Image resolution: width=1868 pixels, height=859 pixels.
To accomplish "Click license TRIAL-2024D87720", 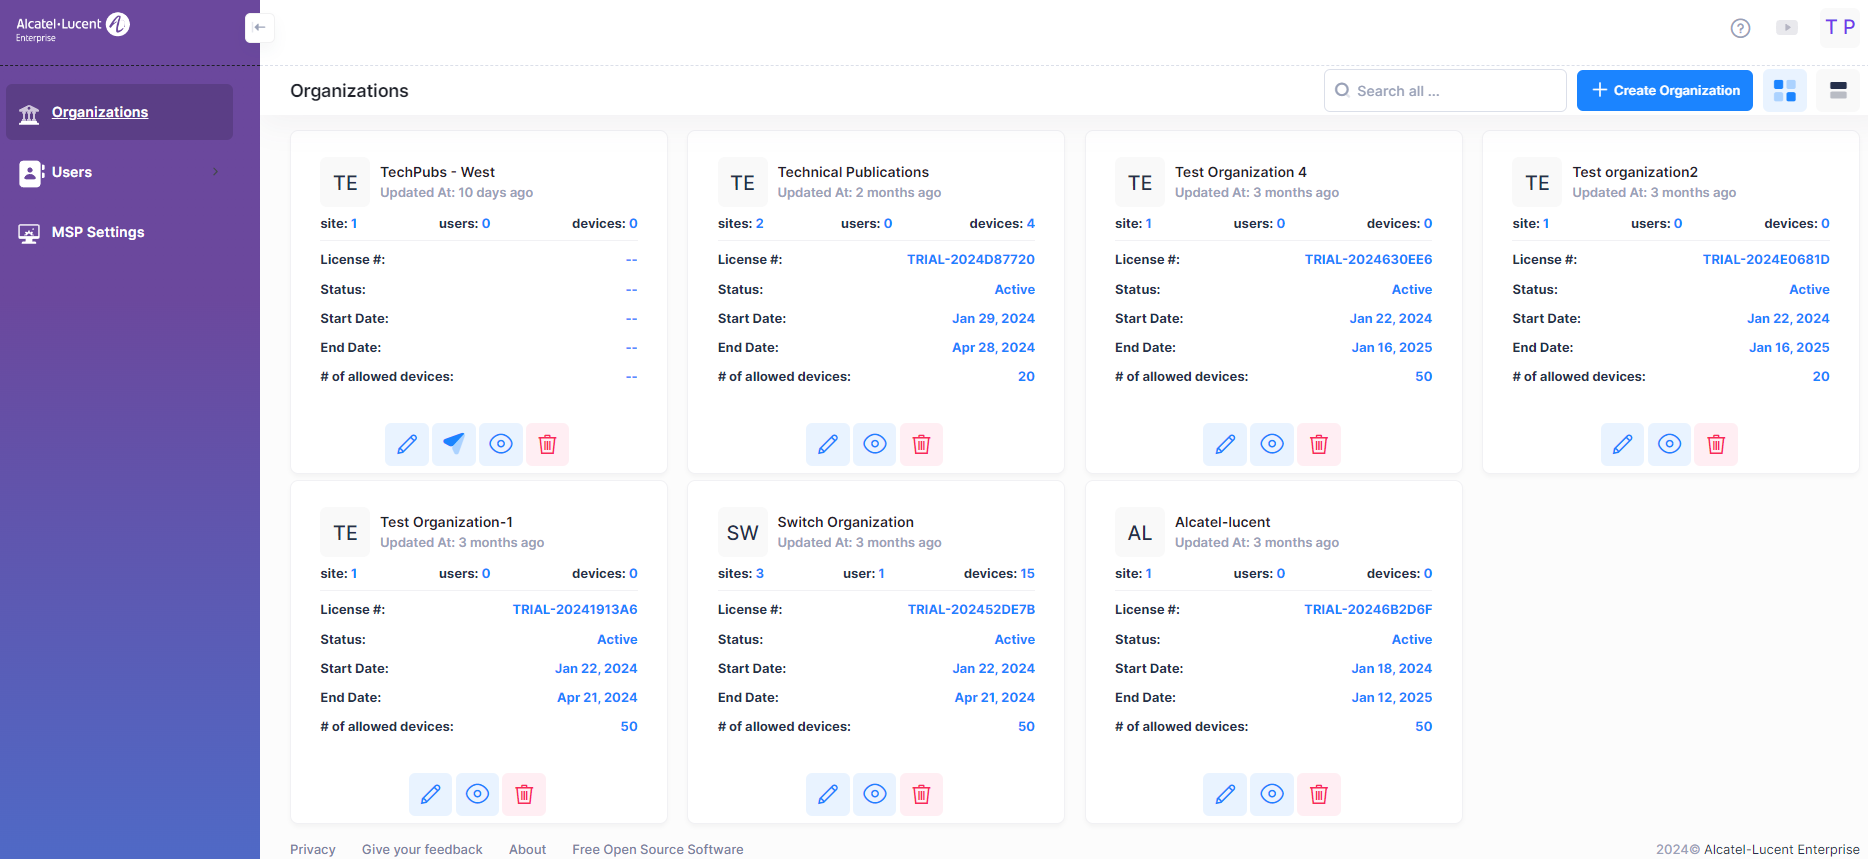I will (x=971, y=259).
